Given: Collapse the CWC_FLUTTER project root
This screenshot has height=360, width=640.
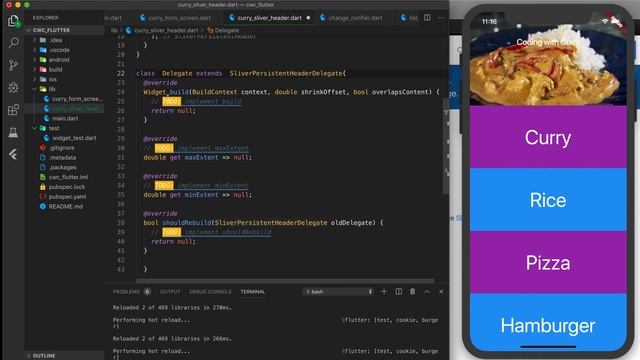Looking at the screenshot, I should point(51,30).
